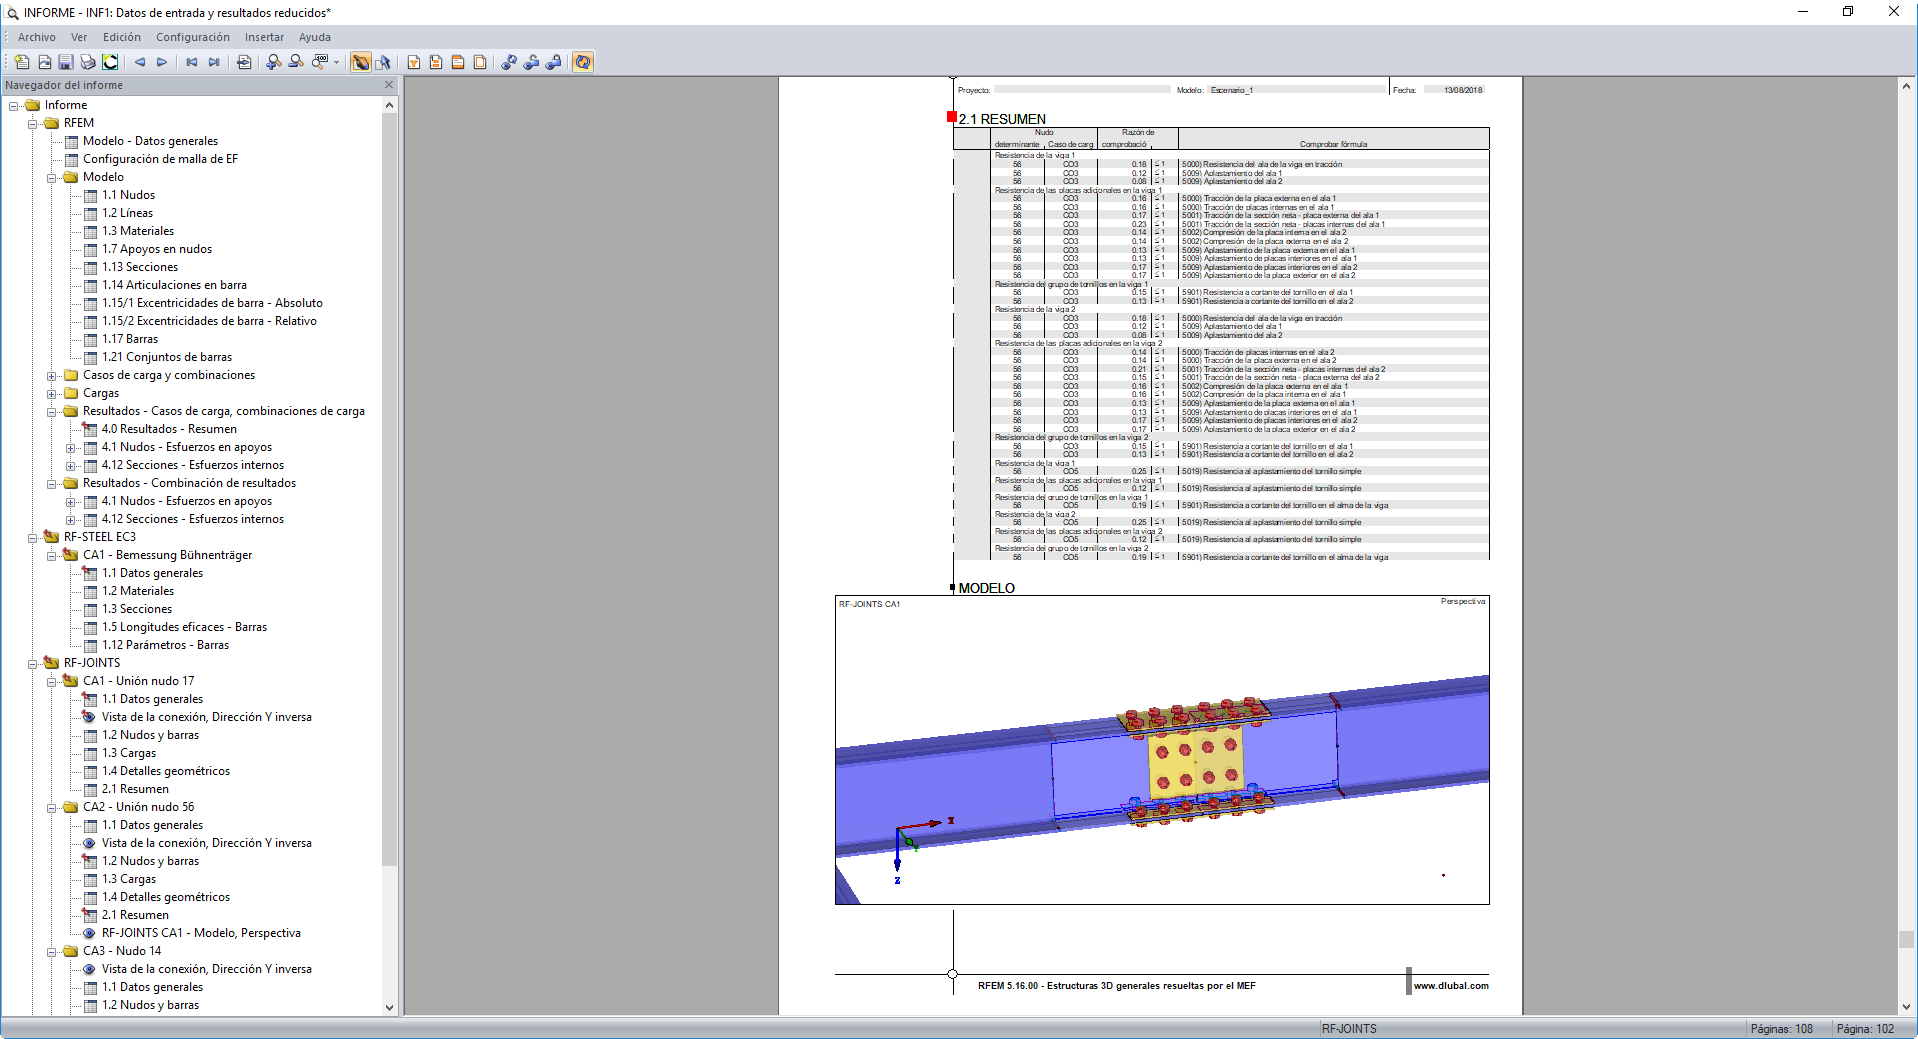Select 4.0 Resultados - Resumen item
Viewport: 1918px width, 1039px height.
tap(169, 429)
